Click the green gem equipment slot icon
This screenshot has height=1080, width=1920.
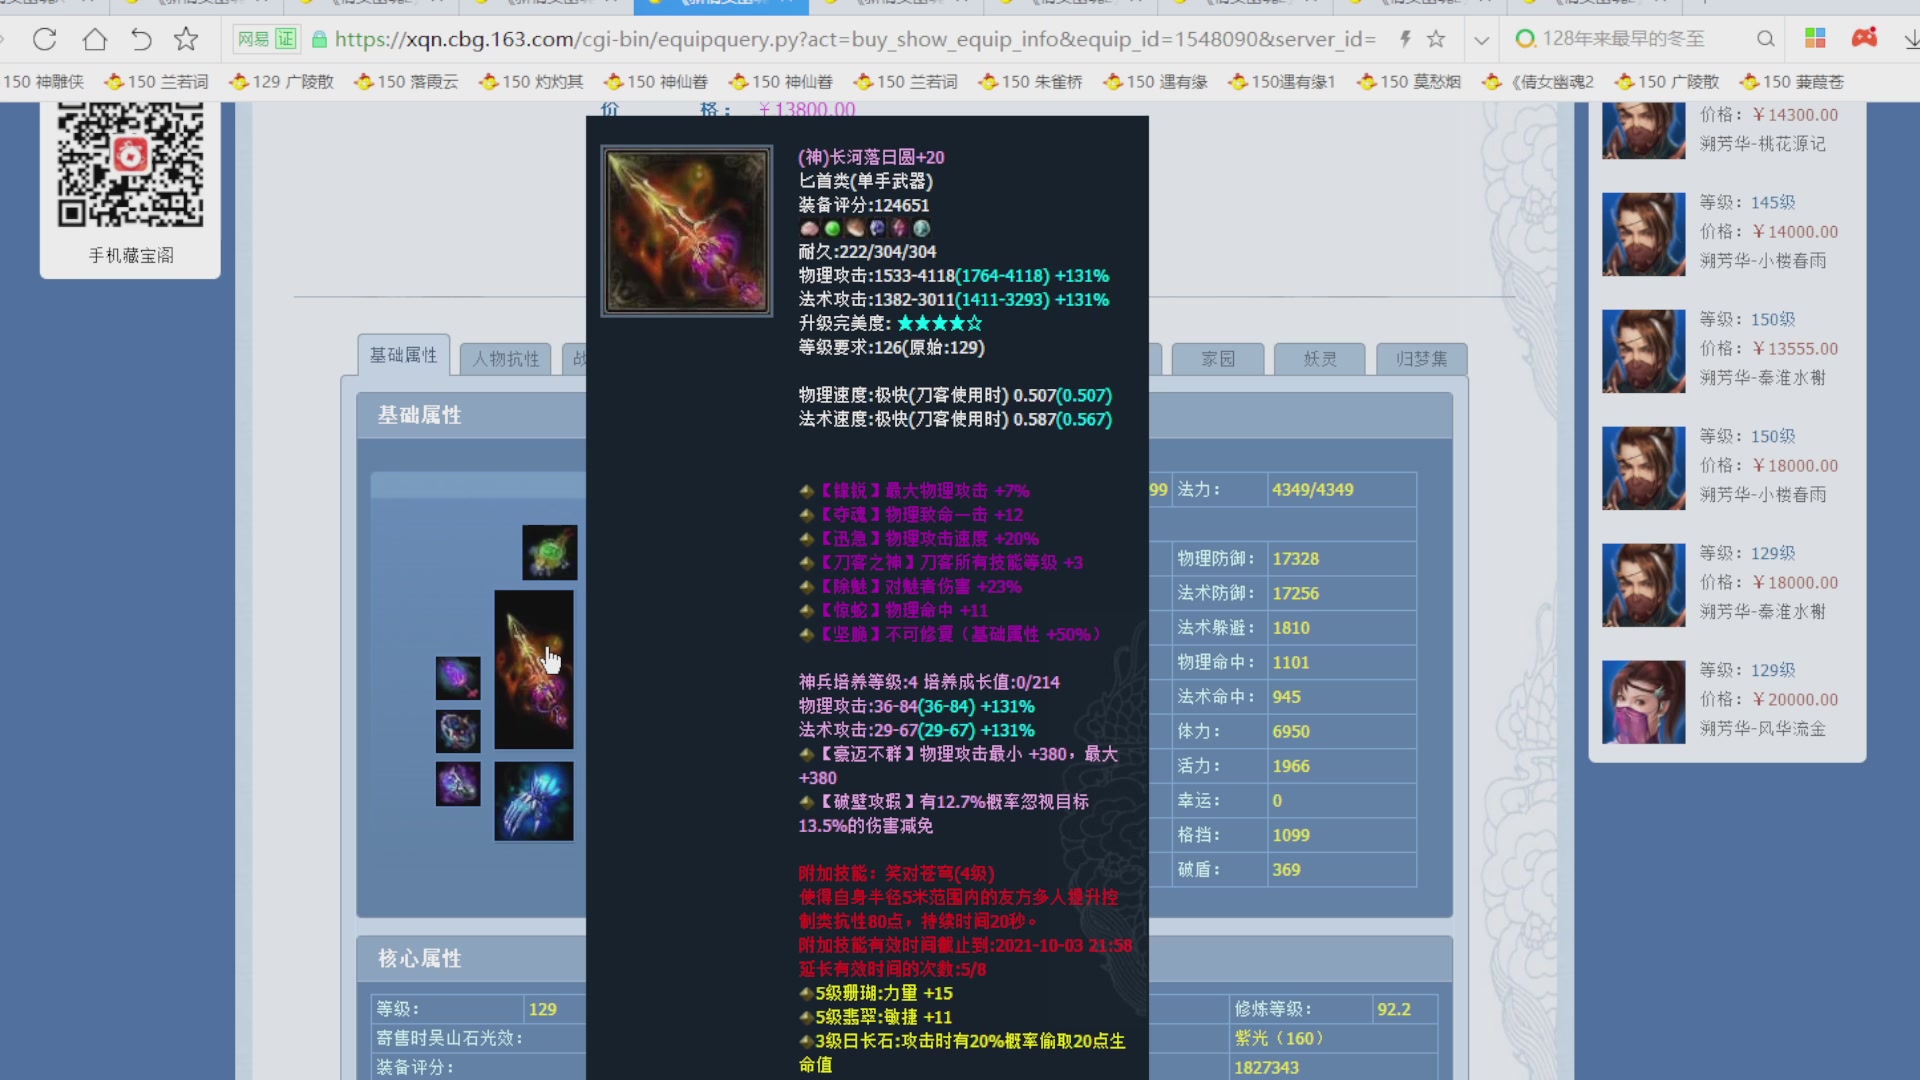549,552
